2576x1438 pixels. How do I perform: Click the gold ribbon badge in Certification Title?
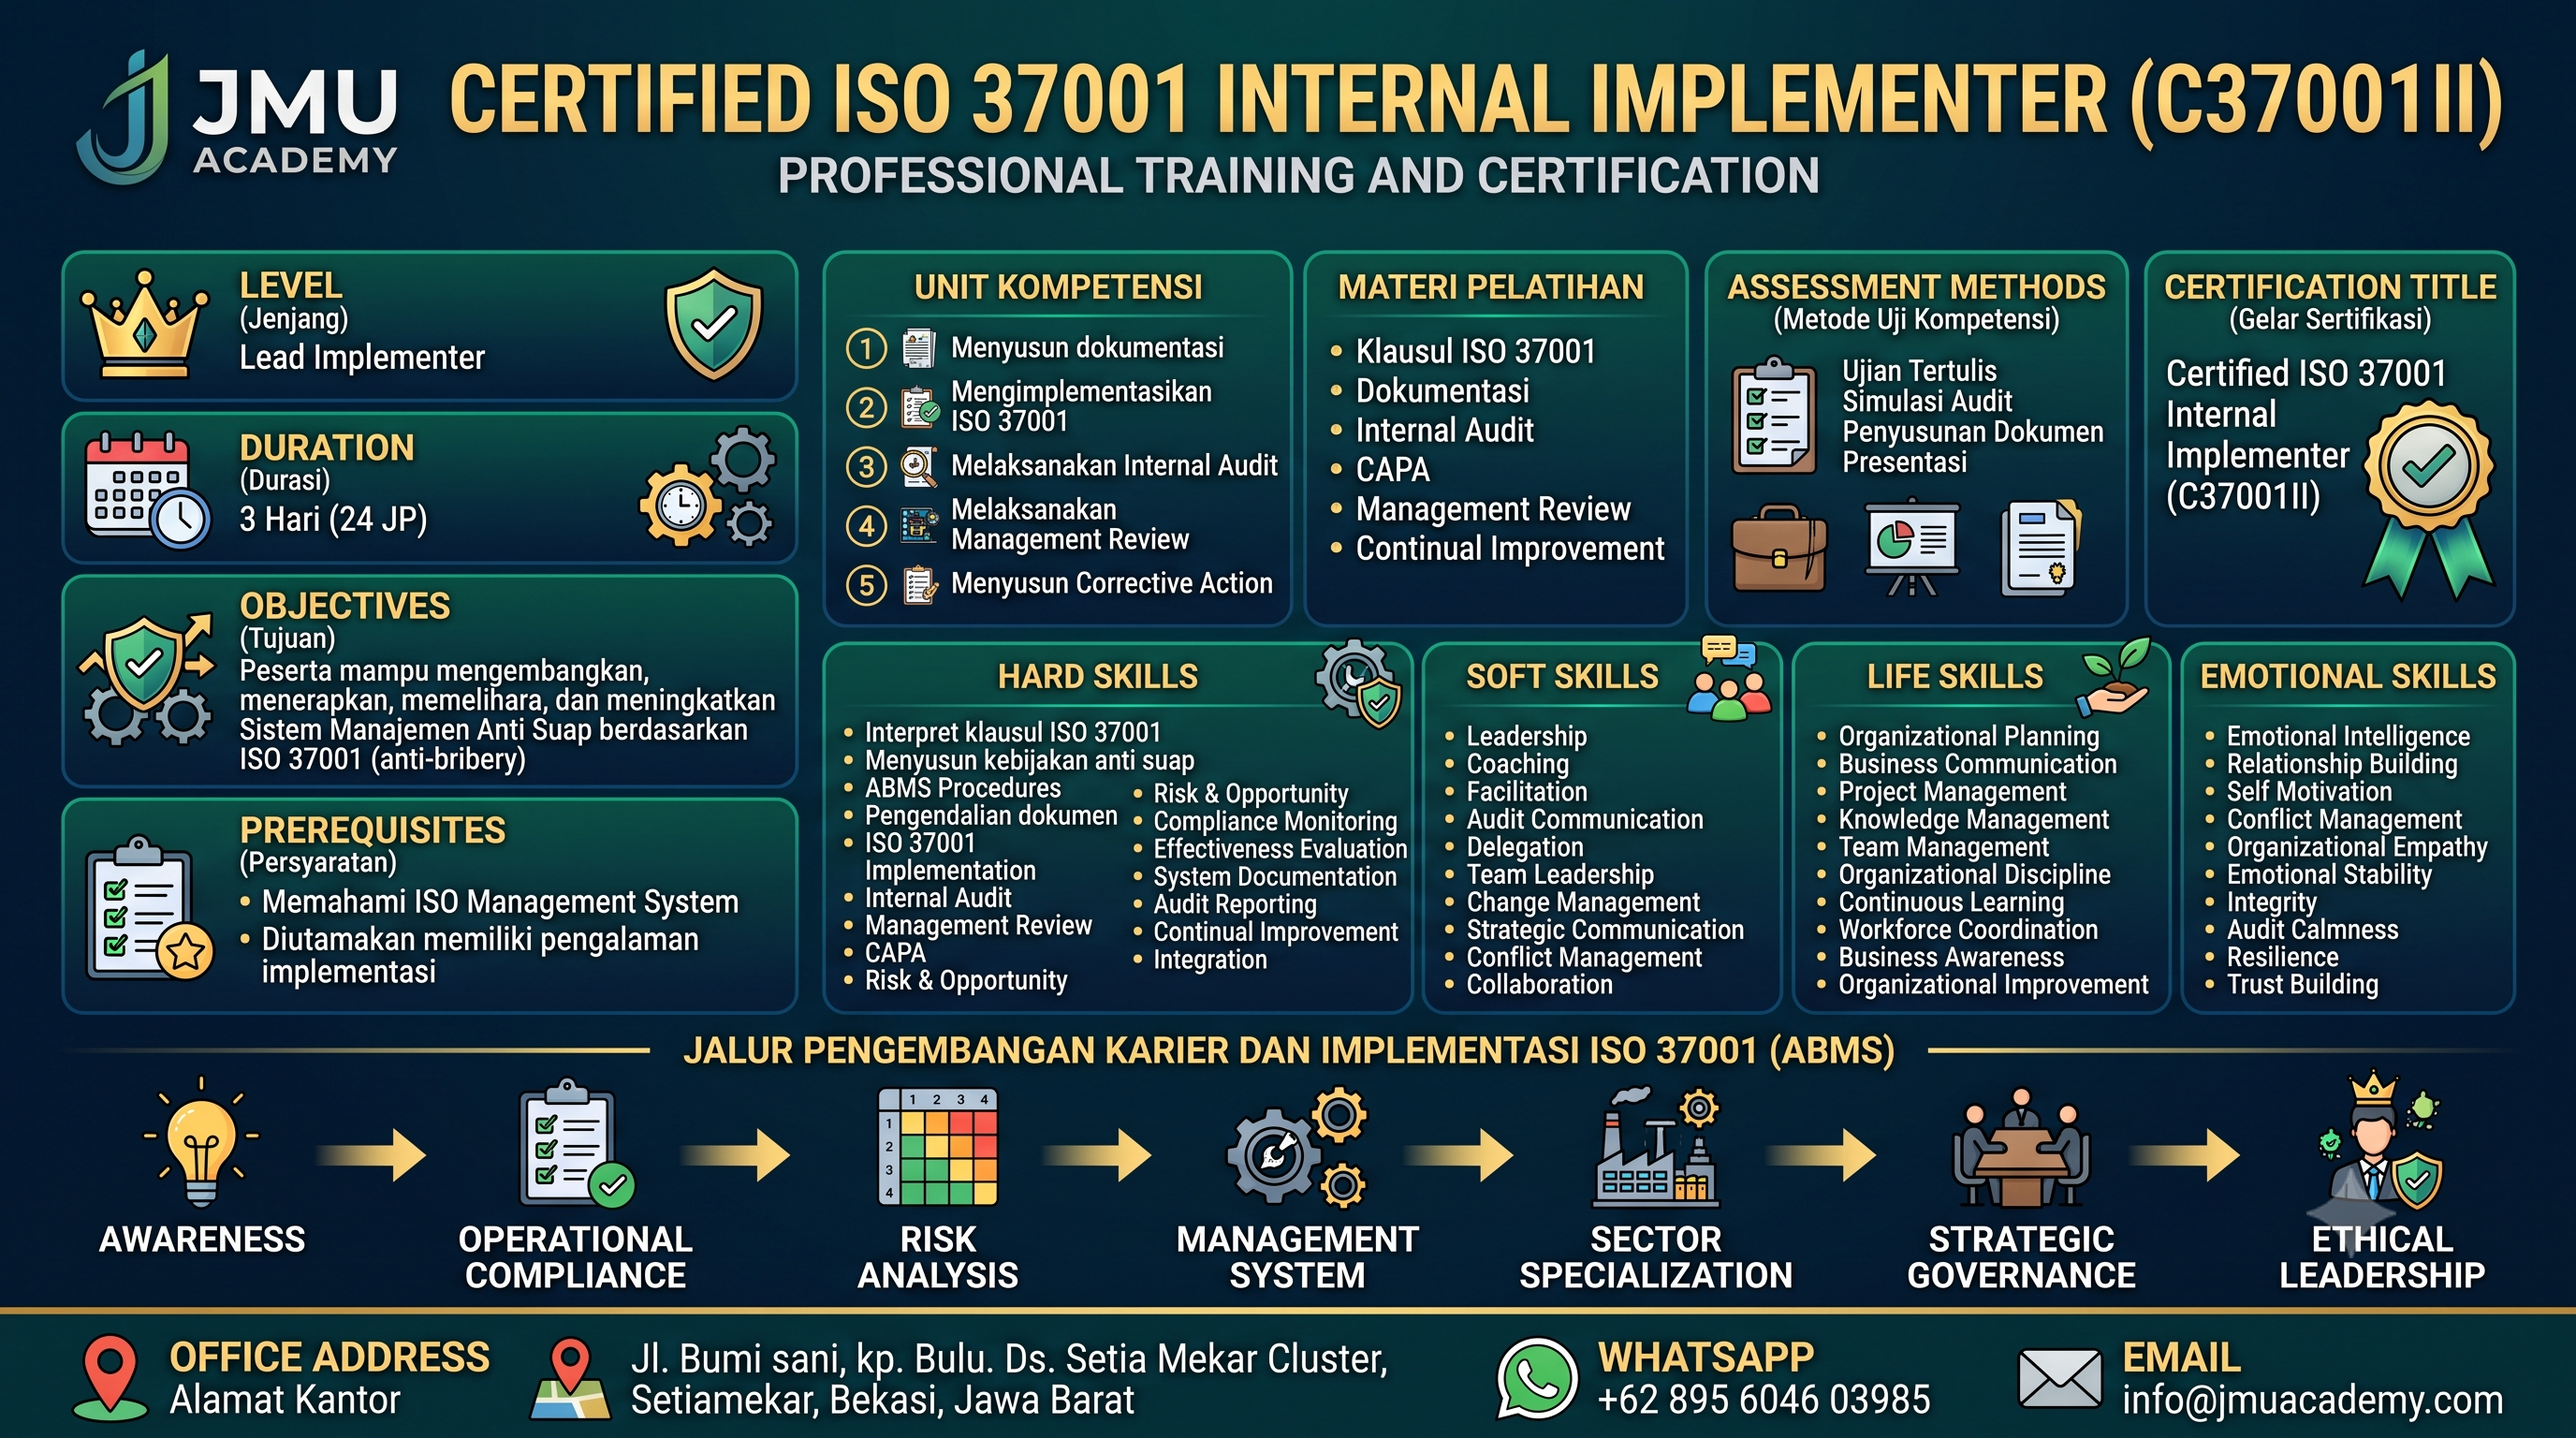[2430, 498]
